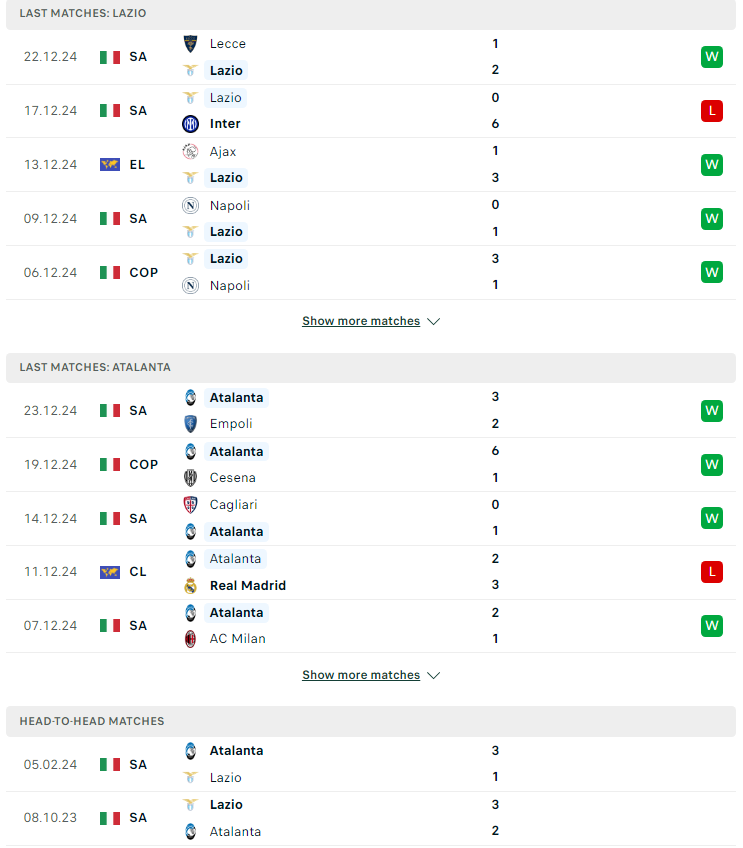Screen dimensions: 743x848
Task: Click the red L badge for Lazio vs Inter
Action: point(712,111)
